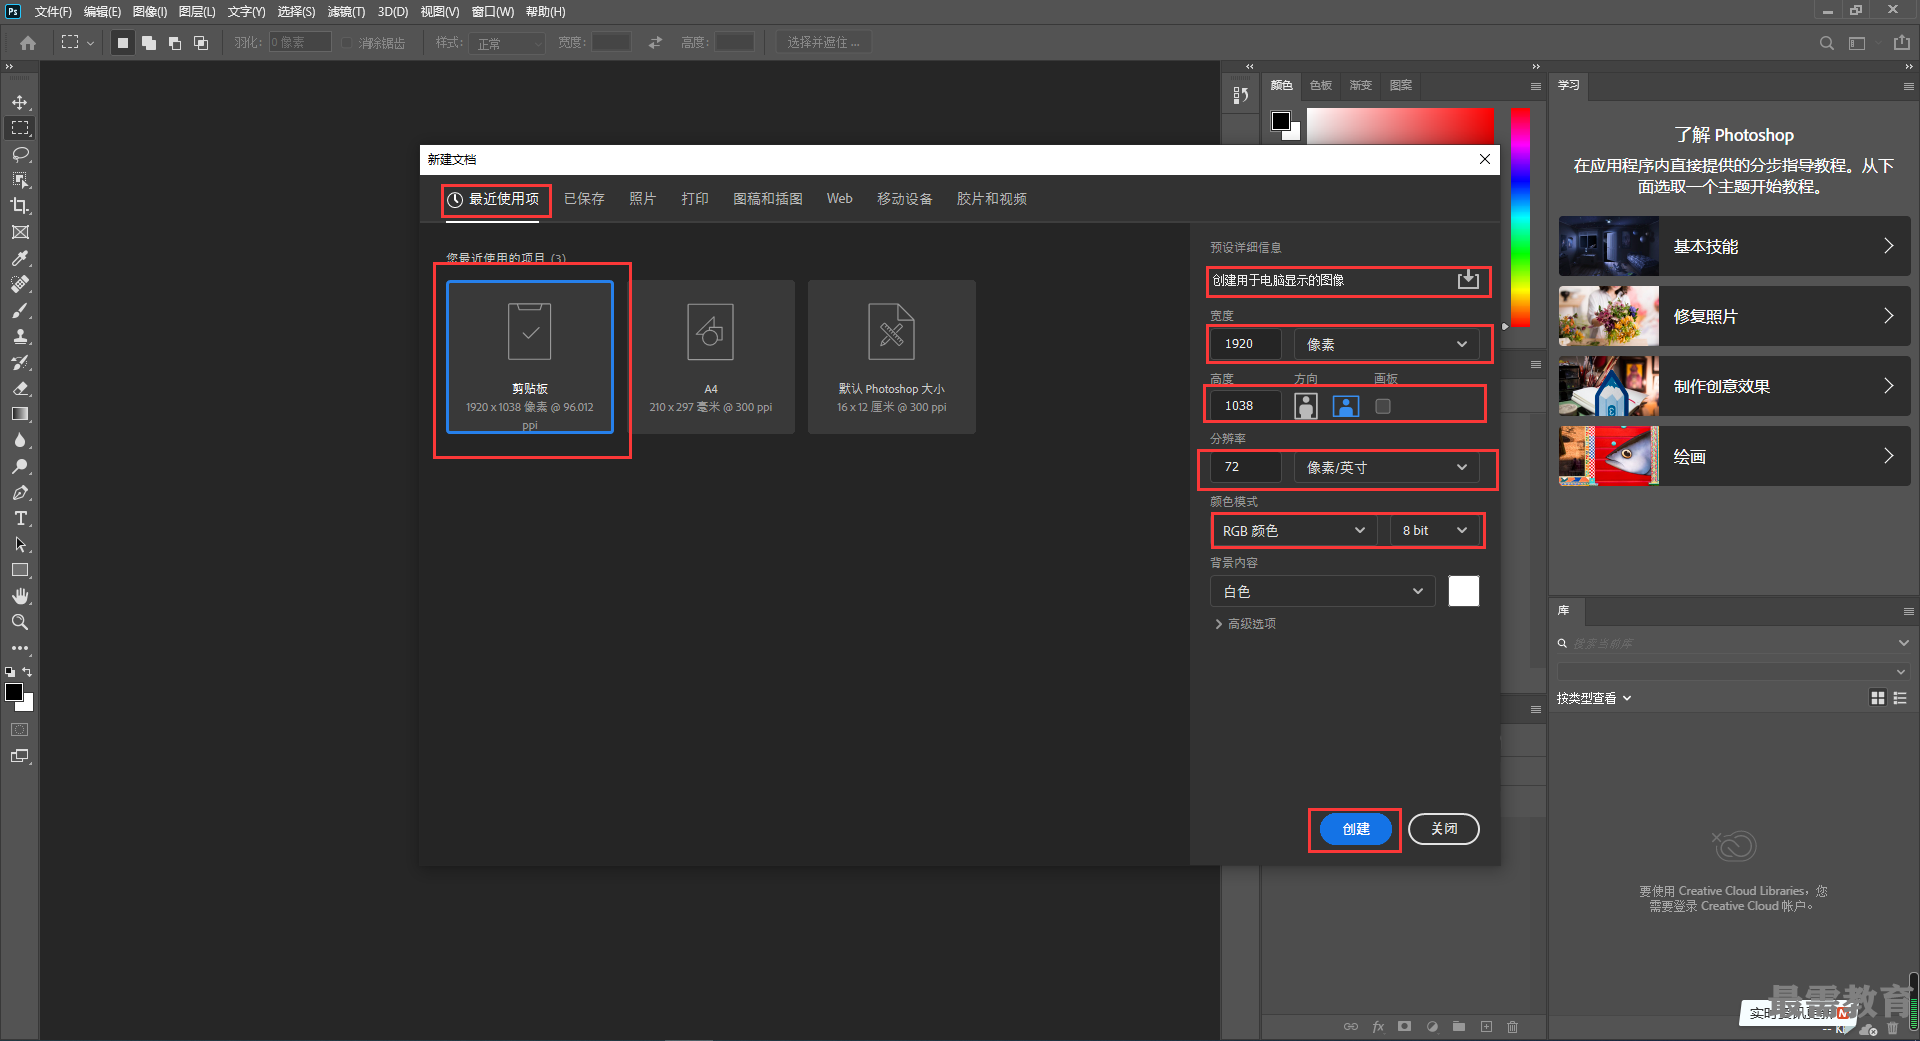
Task: Select the History Brush tool
Action: 20,362
